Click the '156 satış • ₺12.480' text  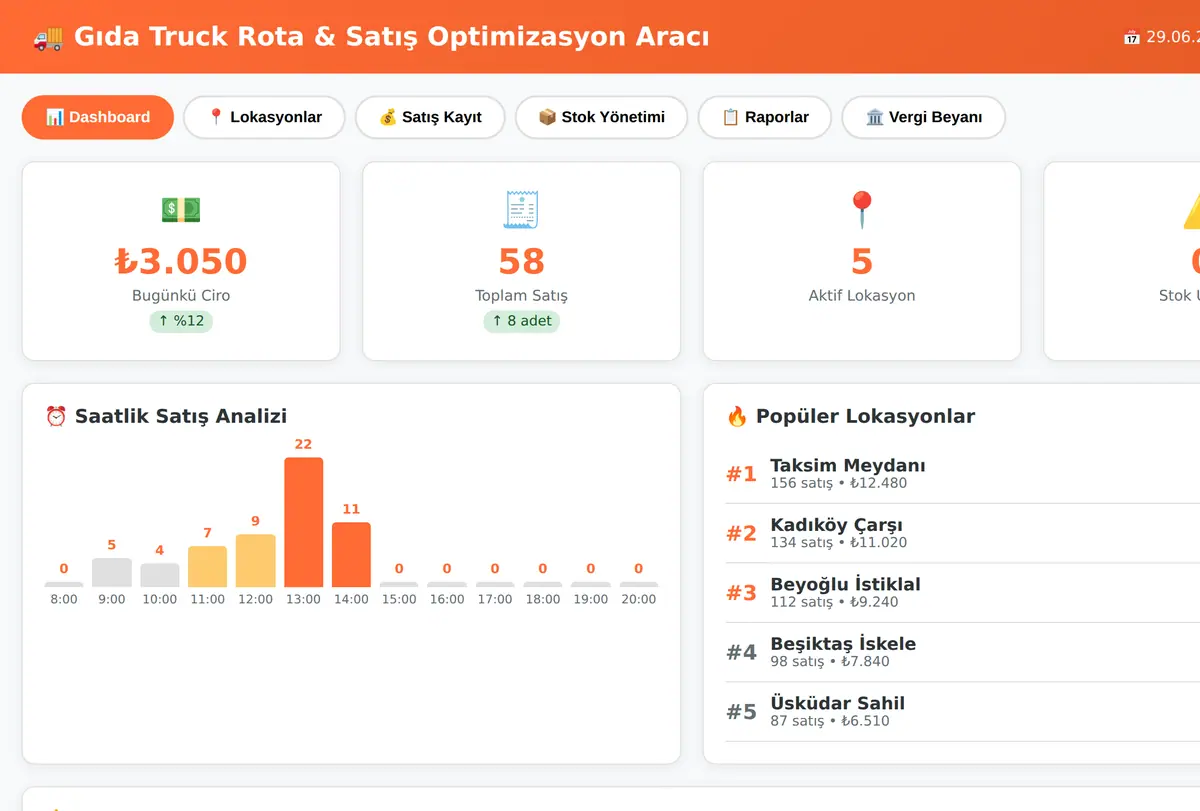point(839,483)
